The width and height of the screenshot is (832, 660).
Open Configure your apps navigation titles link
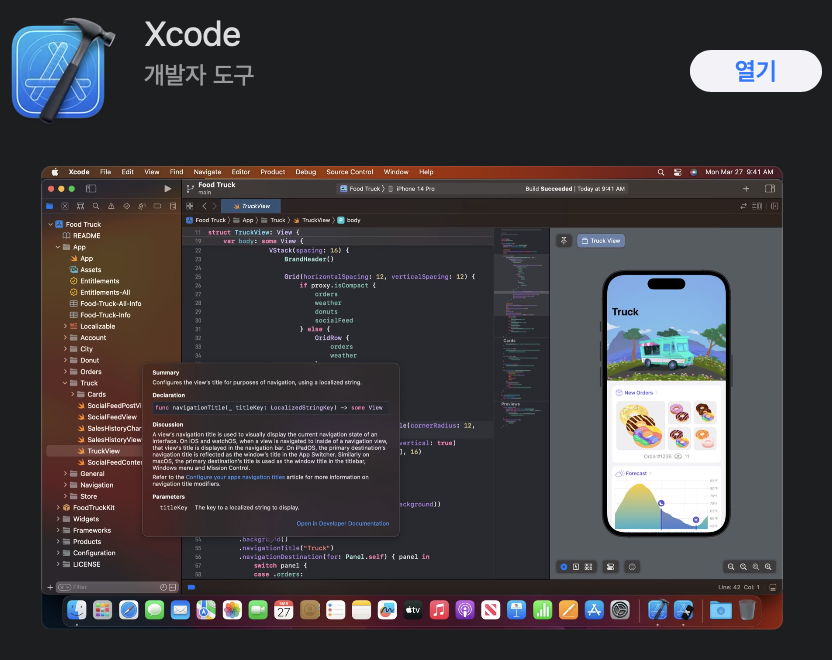pos(235,477)
